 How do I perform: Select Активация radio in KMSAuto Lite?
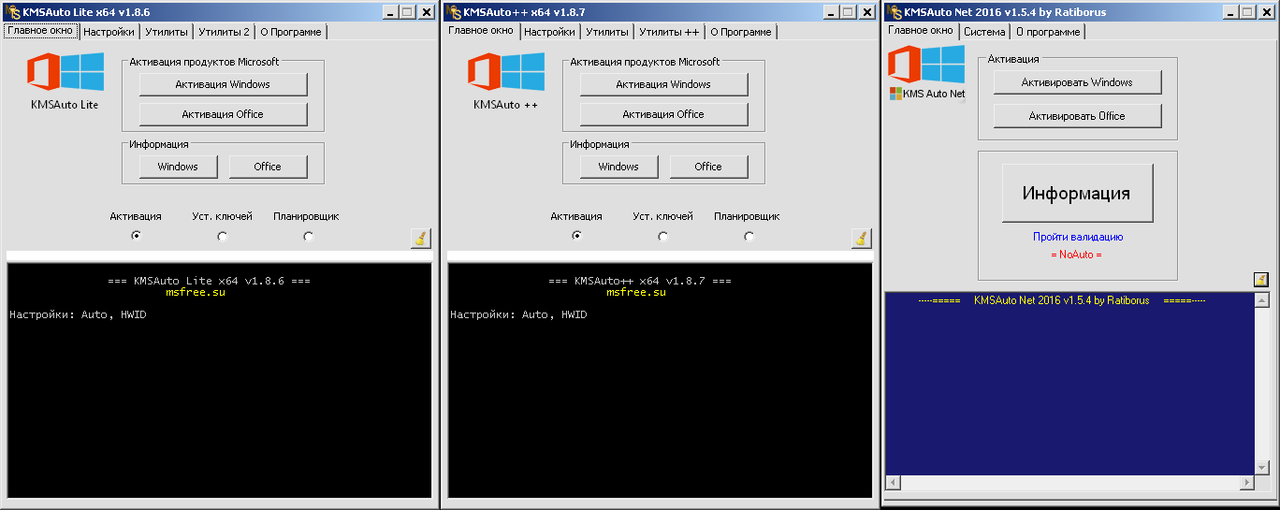pyautogui.click(x=136, y=236)
